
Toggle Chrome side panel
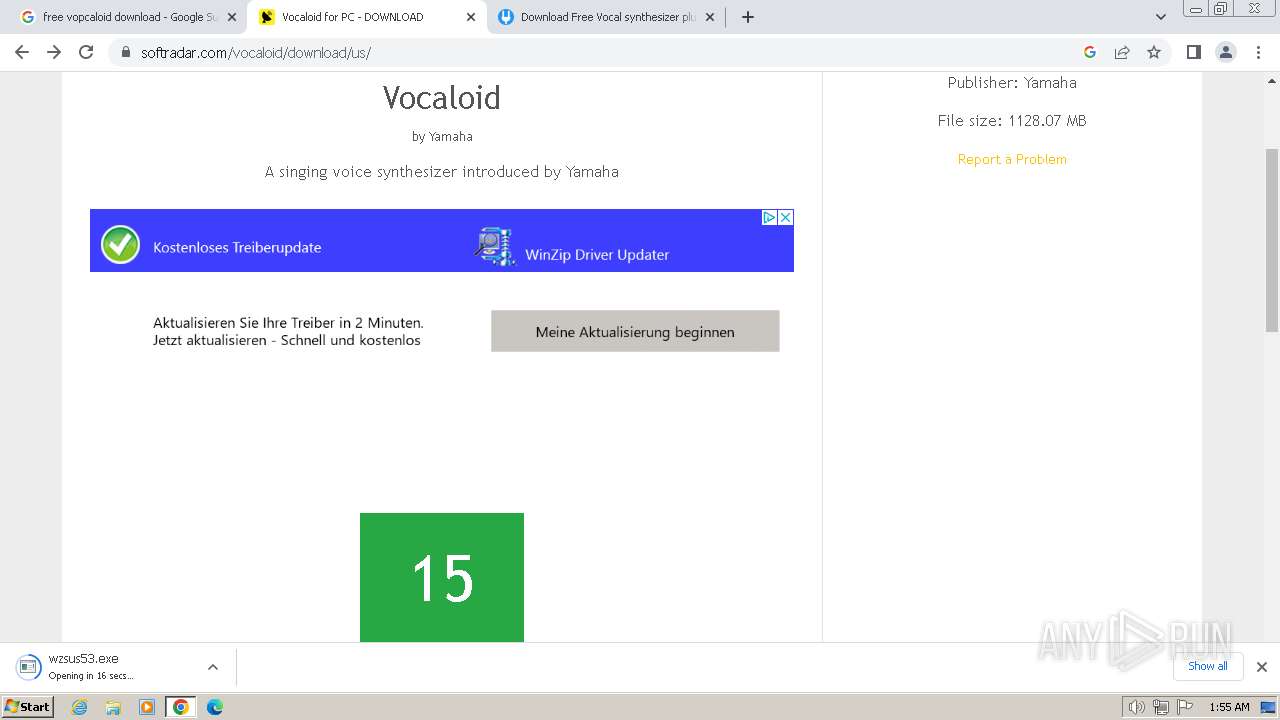point(1193,52)
